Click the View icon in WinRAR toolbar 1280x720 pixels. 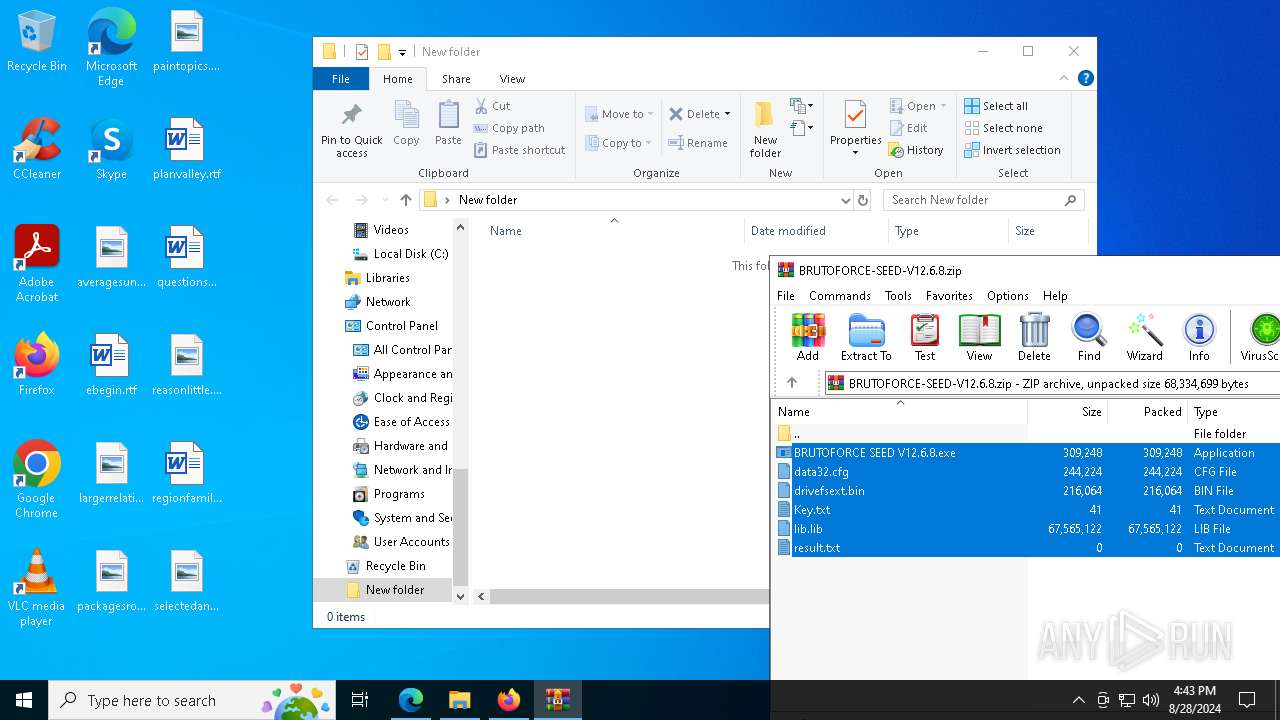979,337
